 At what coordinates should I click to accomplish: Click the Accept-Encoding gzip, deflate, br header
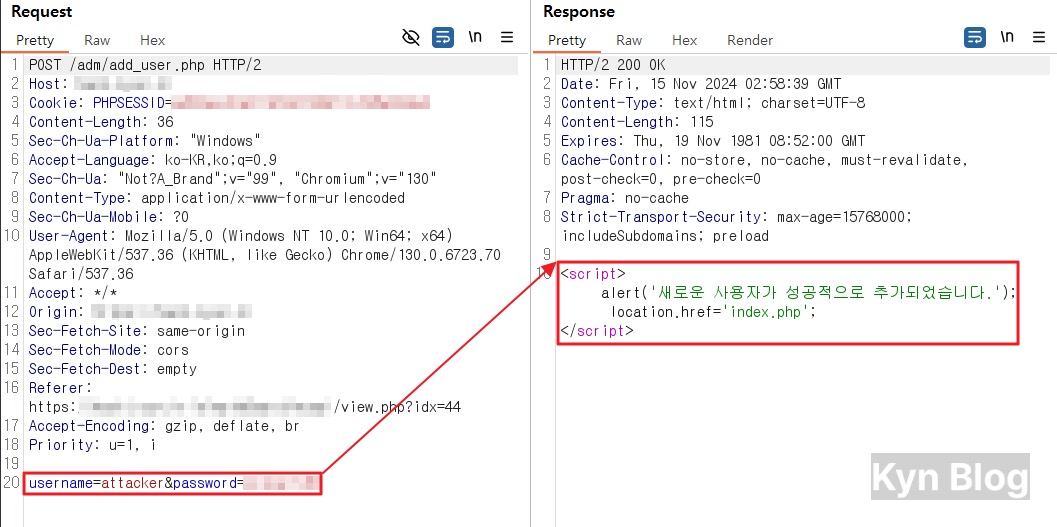pos(164,426)
